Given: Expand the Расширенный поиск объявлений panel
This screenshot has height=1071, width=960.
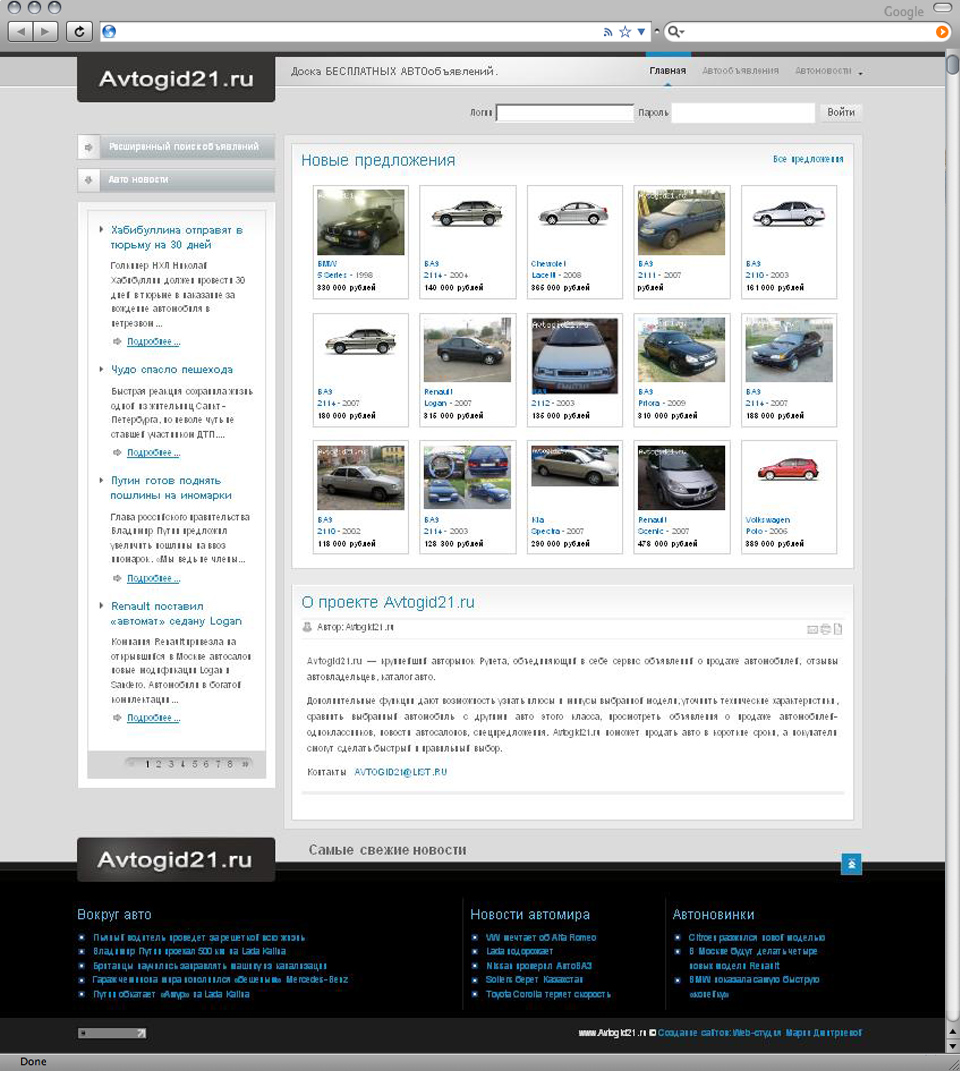Looking at the screenshot, I should pos(176,147).
